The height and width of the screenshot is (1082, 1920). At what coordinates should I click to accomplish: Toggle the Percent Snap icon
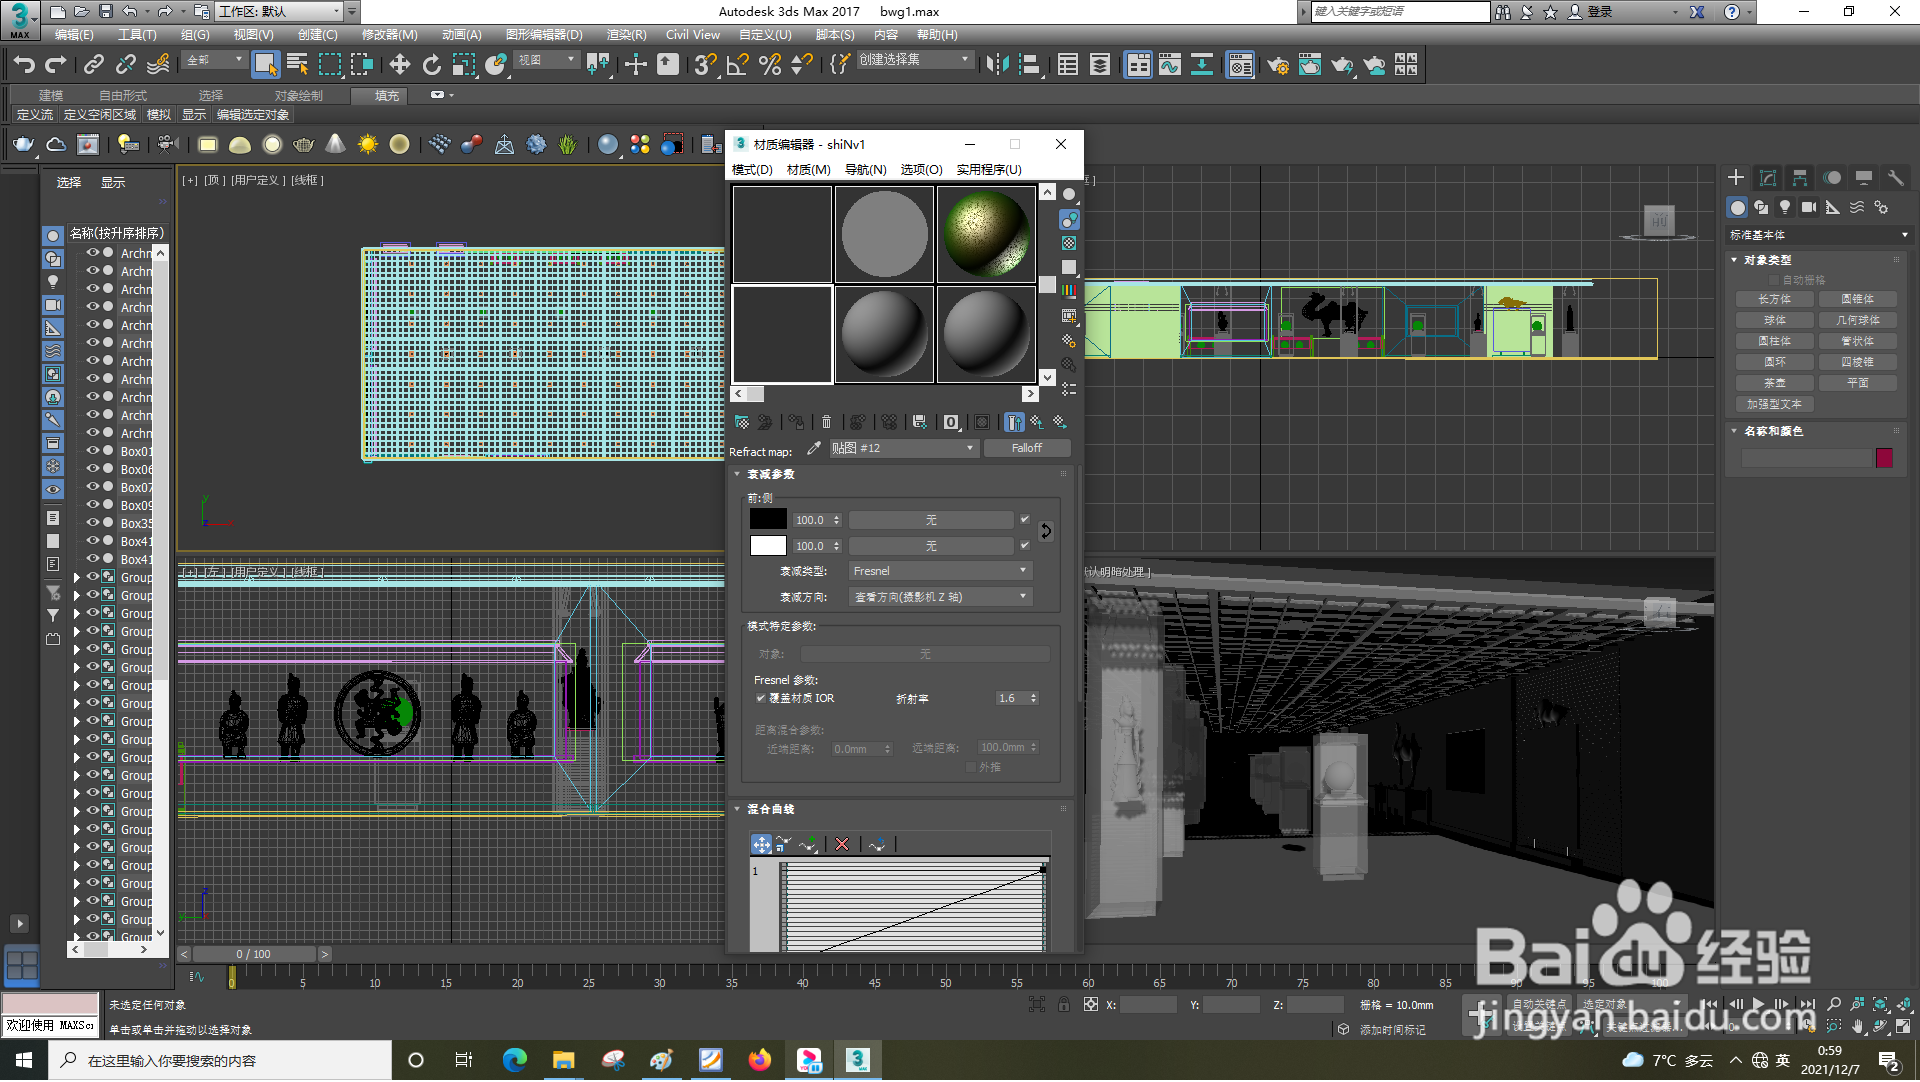click(770, 65)
